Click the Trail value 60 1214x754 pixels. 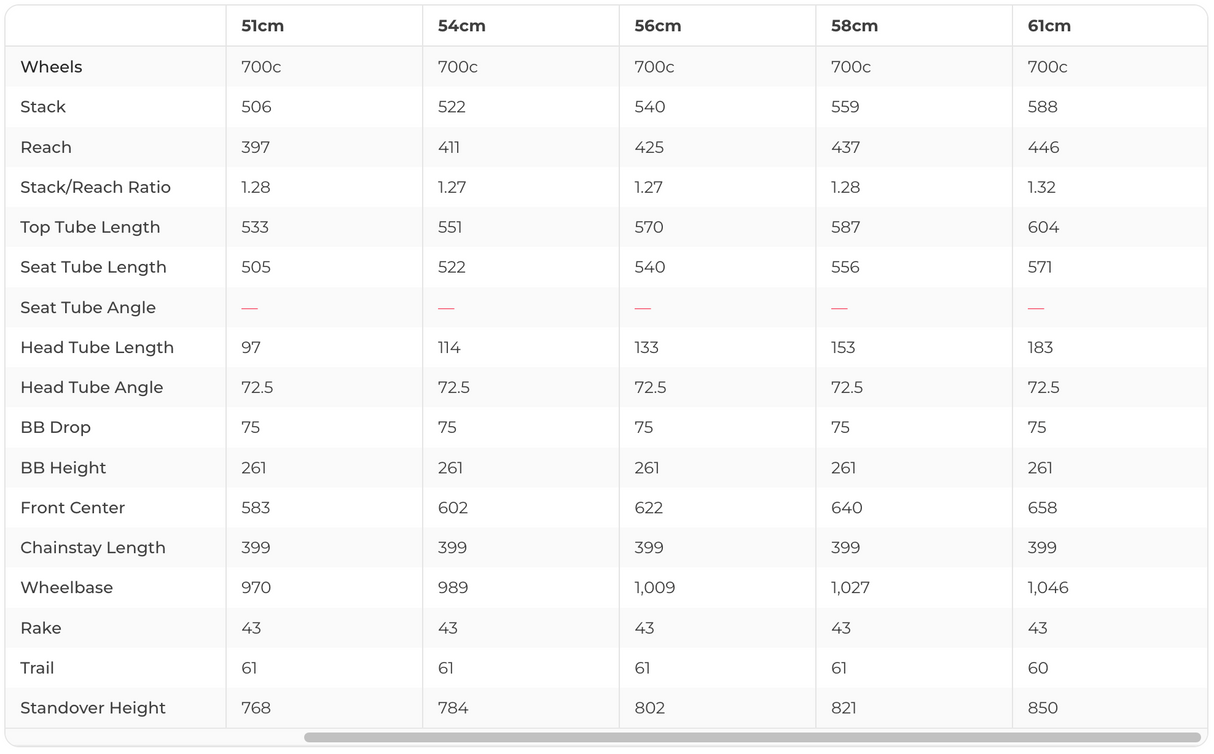tap(1038, 667)
